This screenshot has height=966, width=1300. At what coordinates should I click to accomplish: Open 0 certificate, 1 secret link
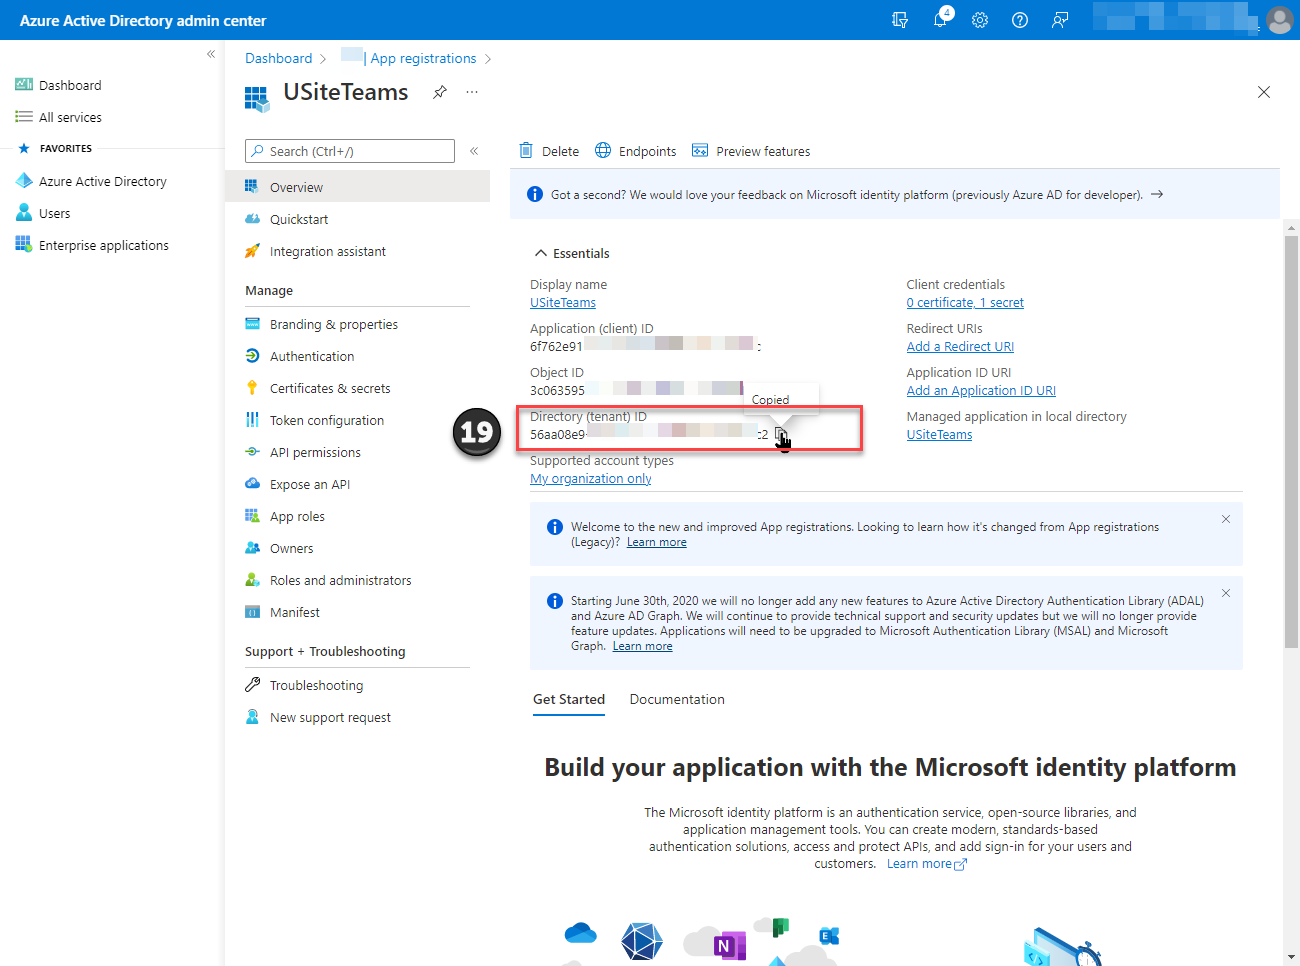point(965,302)
